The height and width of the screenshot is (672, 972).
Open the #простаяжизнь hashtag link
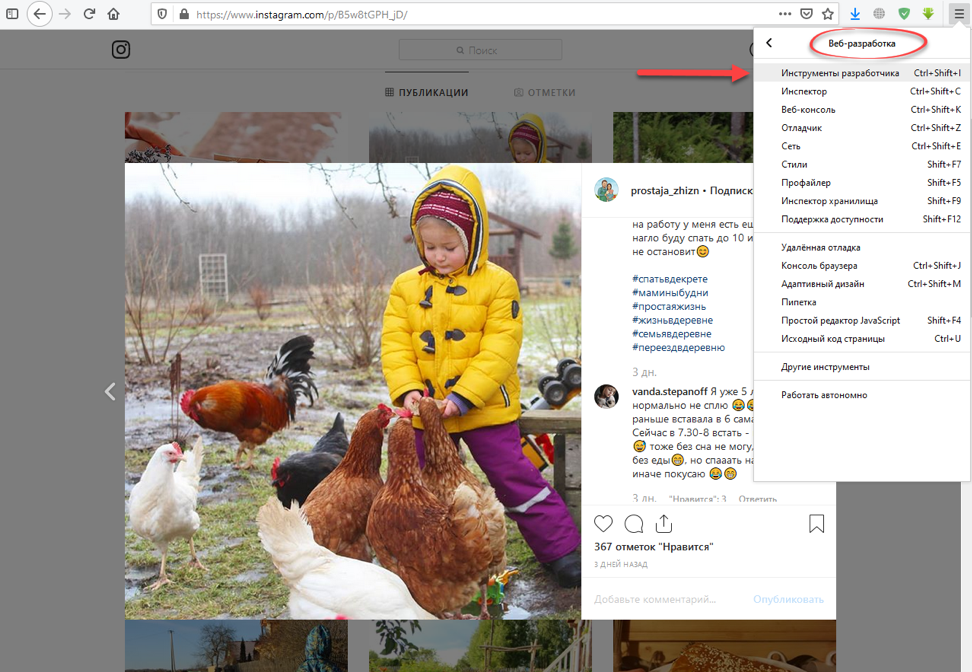click(x=669, y=306)
